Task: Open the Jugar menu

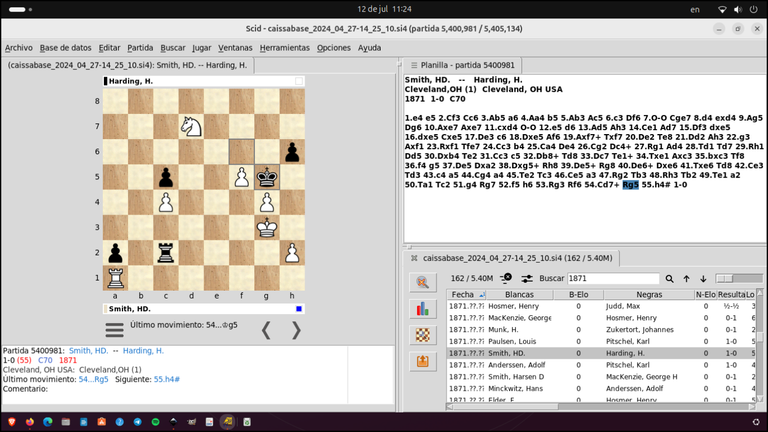Action: click(201, 48)
